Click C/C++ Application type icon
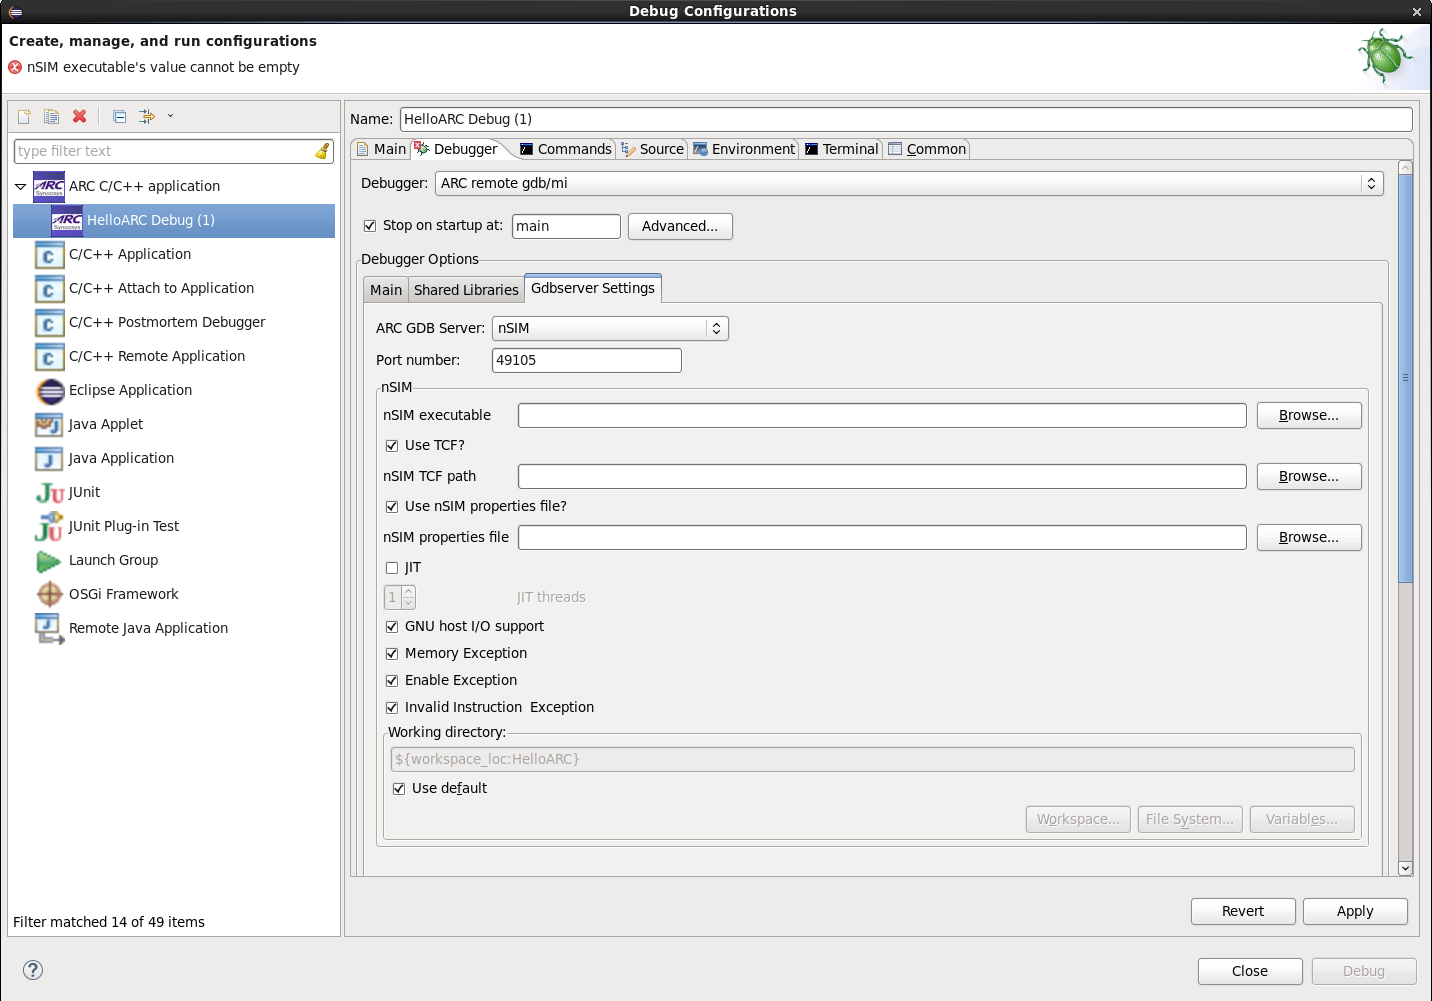 pyautogui.click(x=49, y=255)
